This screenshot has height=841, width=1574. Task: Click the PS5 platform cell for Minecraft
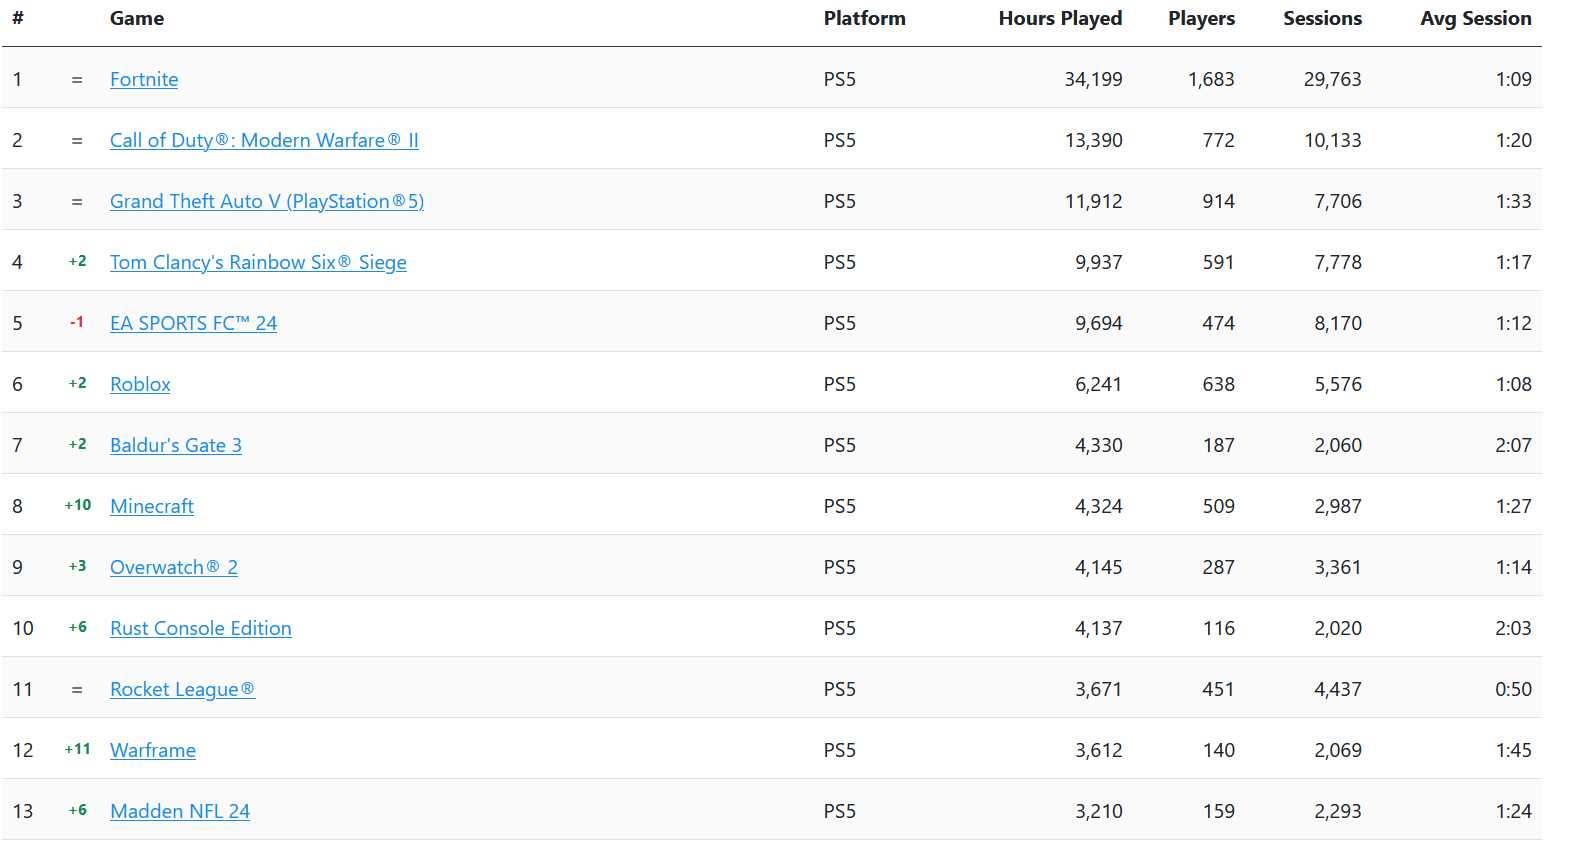point(840,506)
